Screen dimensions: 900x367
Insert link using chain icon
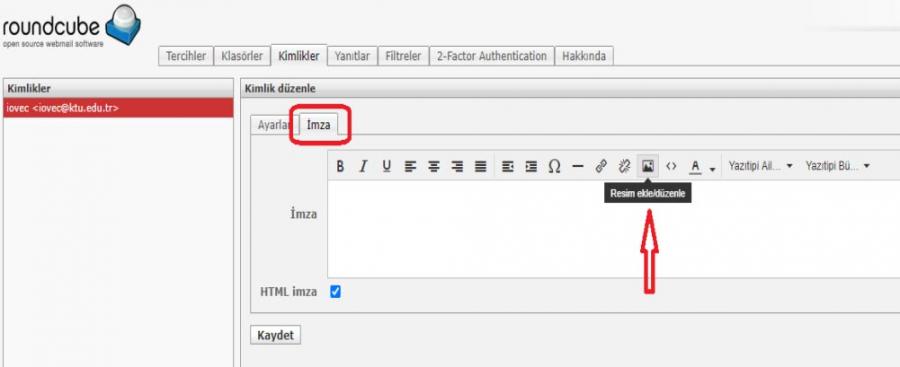tap(601, 167)
